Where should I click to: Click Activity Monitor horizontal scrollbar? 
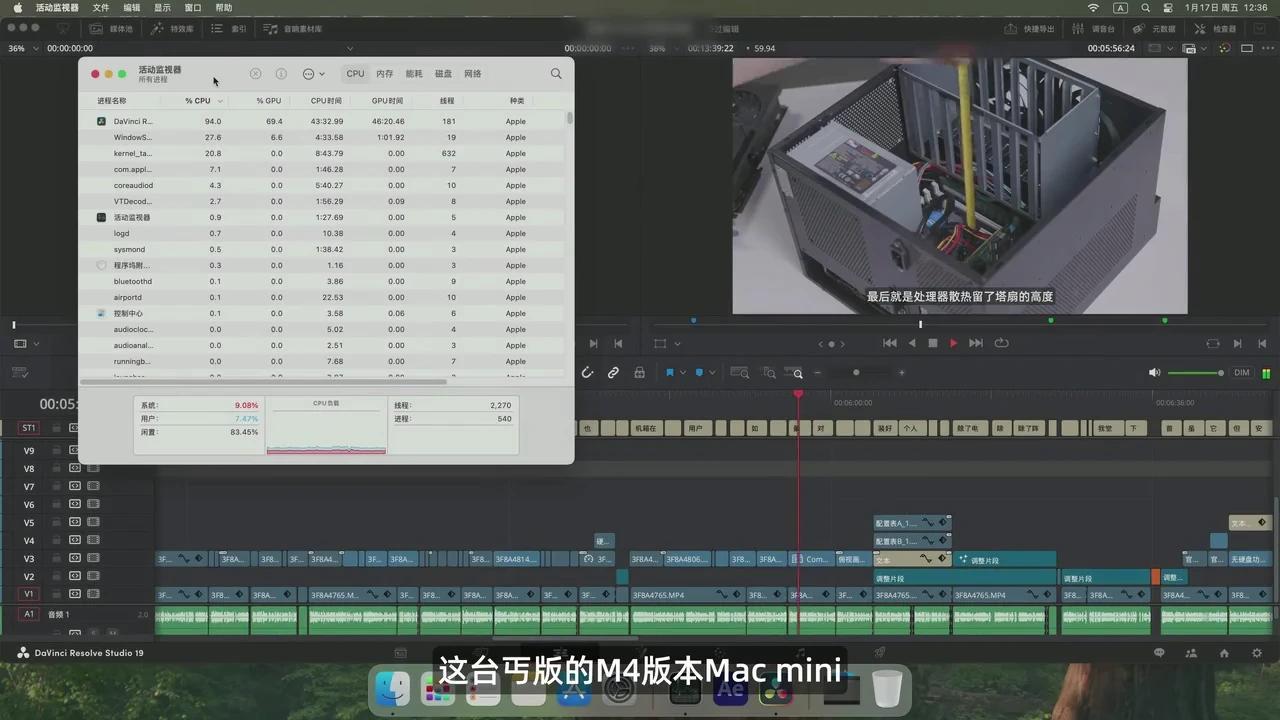(263, 381)
